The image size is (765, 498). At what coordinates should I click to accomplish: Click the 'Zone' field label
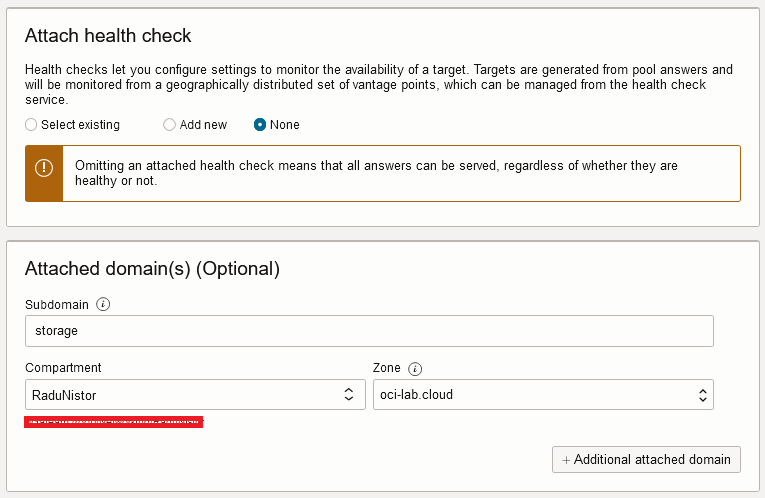[x=386, y=368]
